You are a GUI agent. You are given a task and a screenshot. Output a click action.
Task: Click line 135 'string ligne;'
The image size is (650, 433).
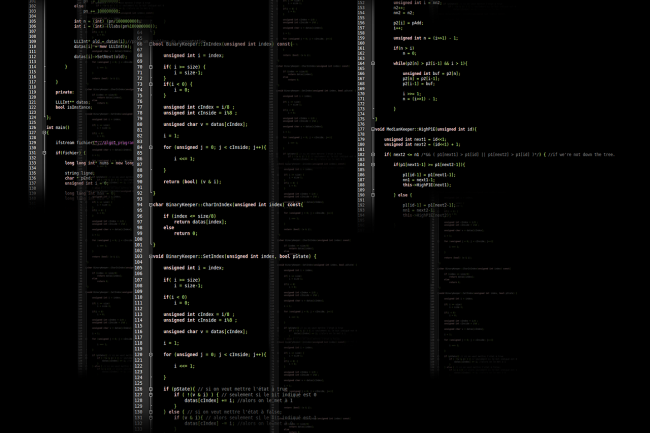[x=80, y=173]
